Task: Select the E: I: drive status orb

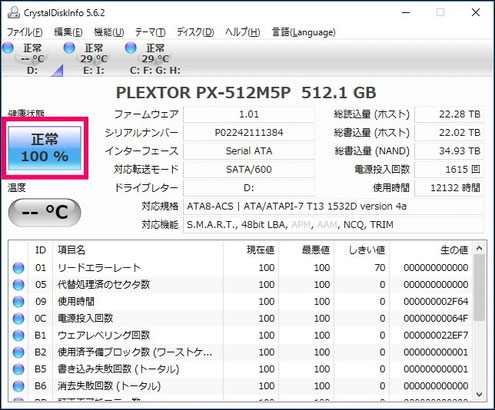Action: (x=69, y=48)
